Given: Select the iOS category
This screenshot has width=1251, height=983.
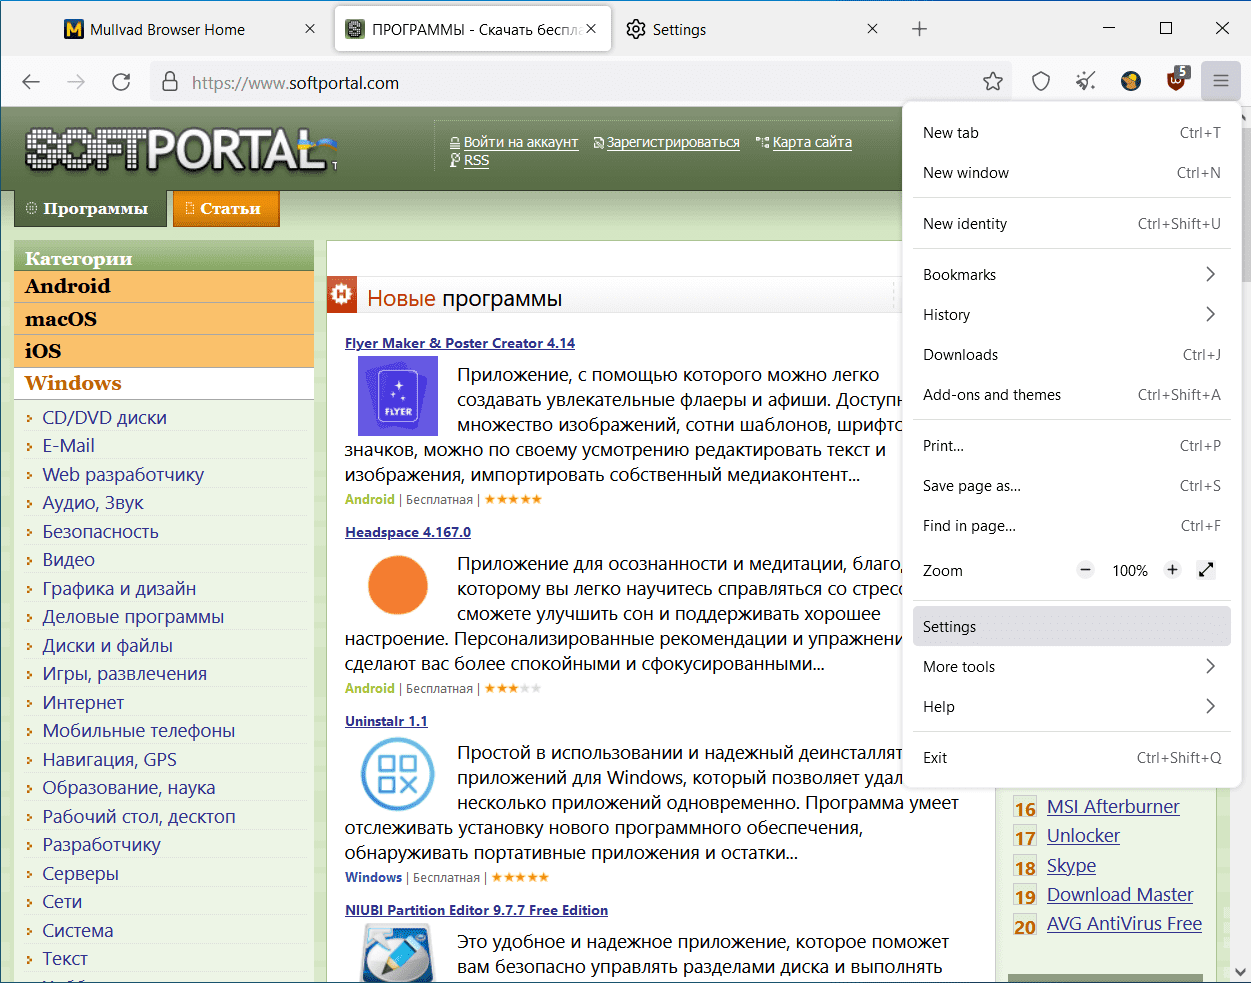Looking at the screenshot, I should click(164, 351).
